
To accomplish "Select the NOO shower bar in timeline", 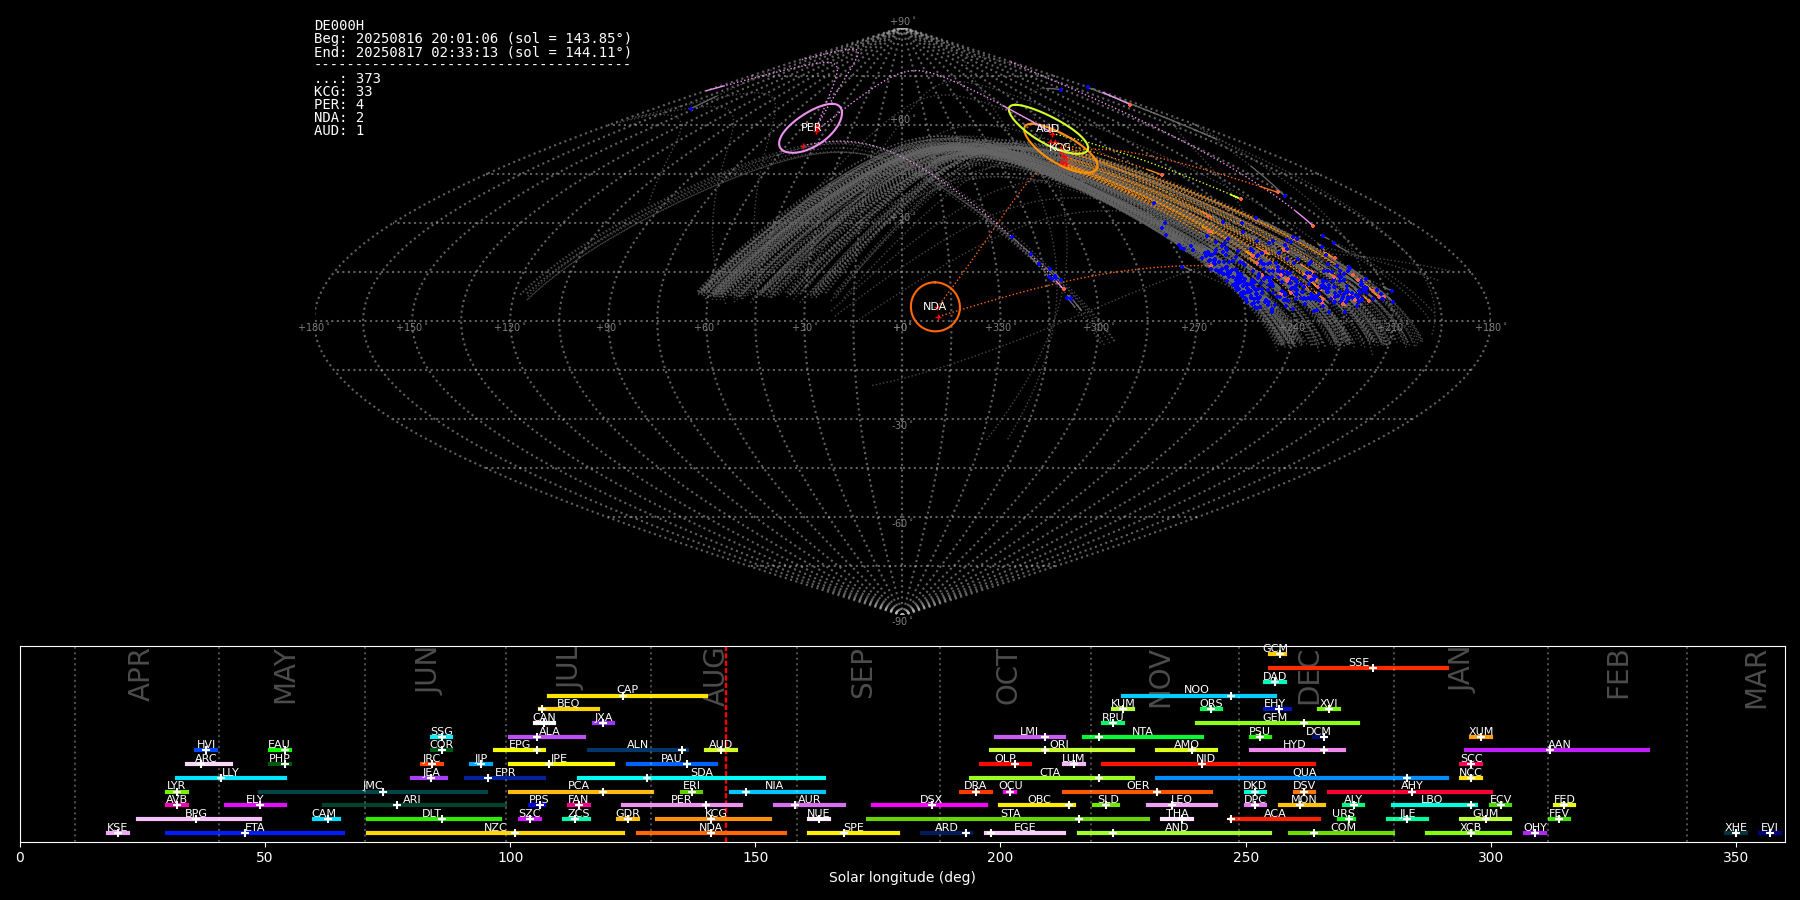I will click(x=1198, y=696).
